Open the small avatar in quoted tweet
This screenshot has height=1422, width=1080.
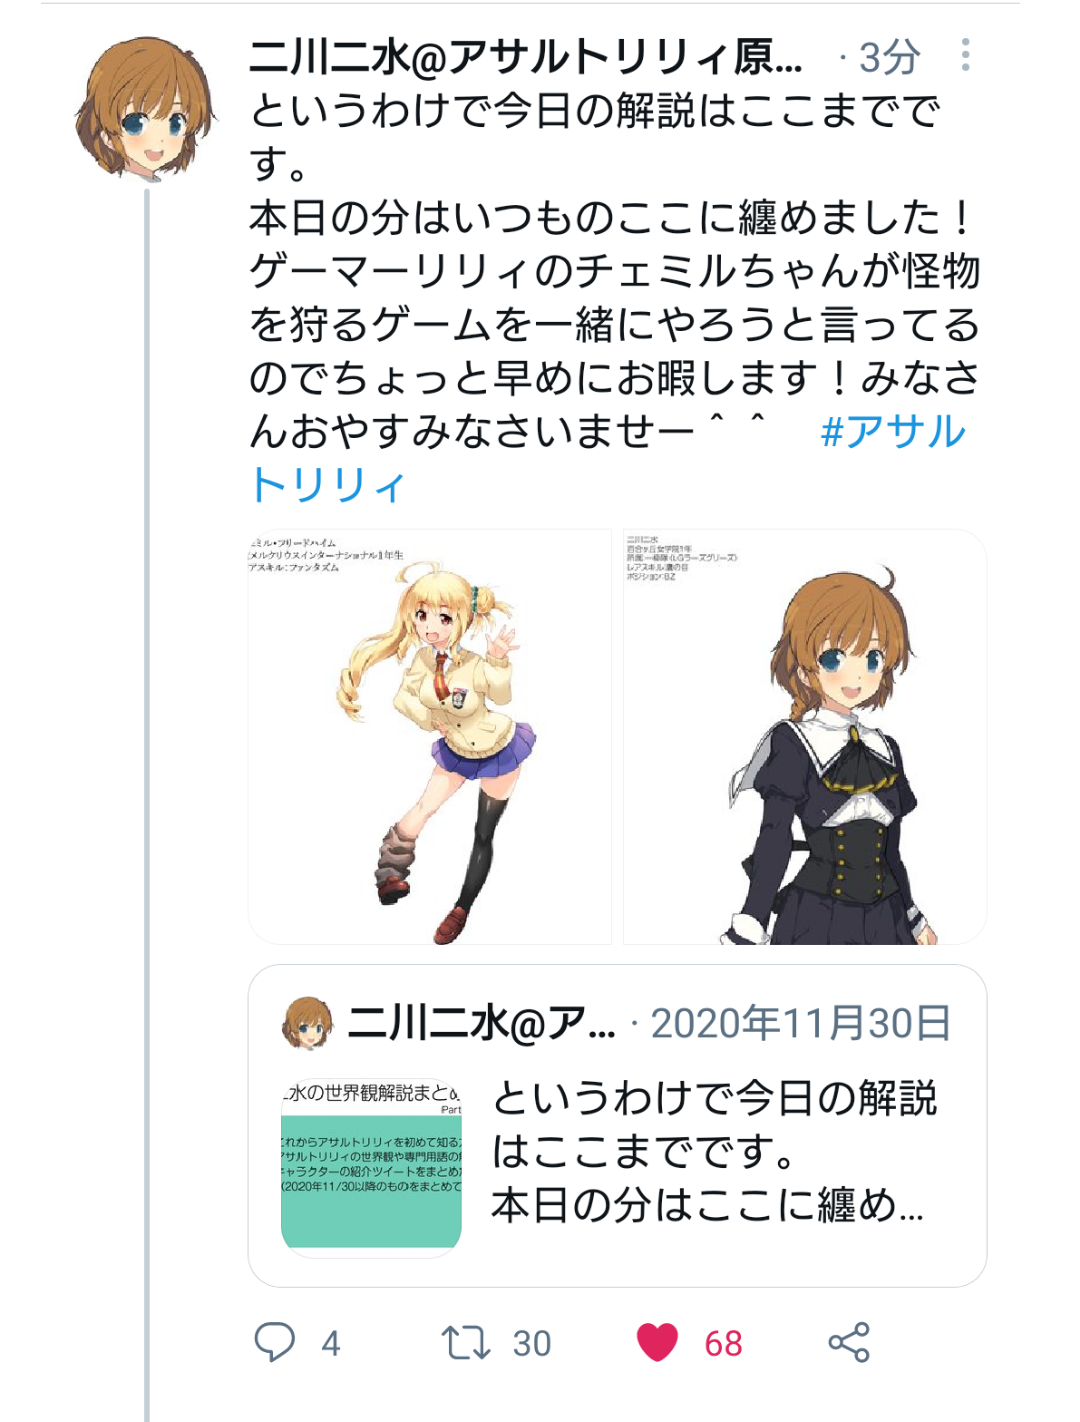click(308, 1023)
